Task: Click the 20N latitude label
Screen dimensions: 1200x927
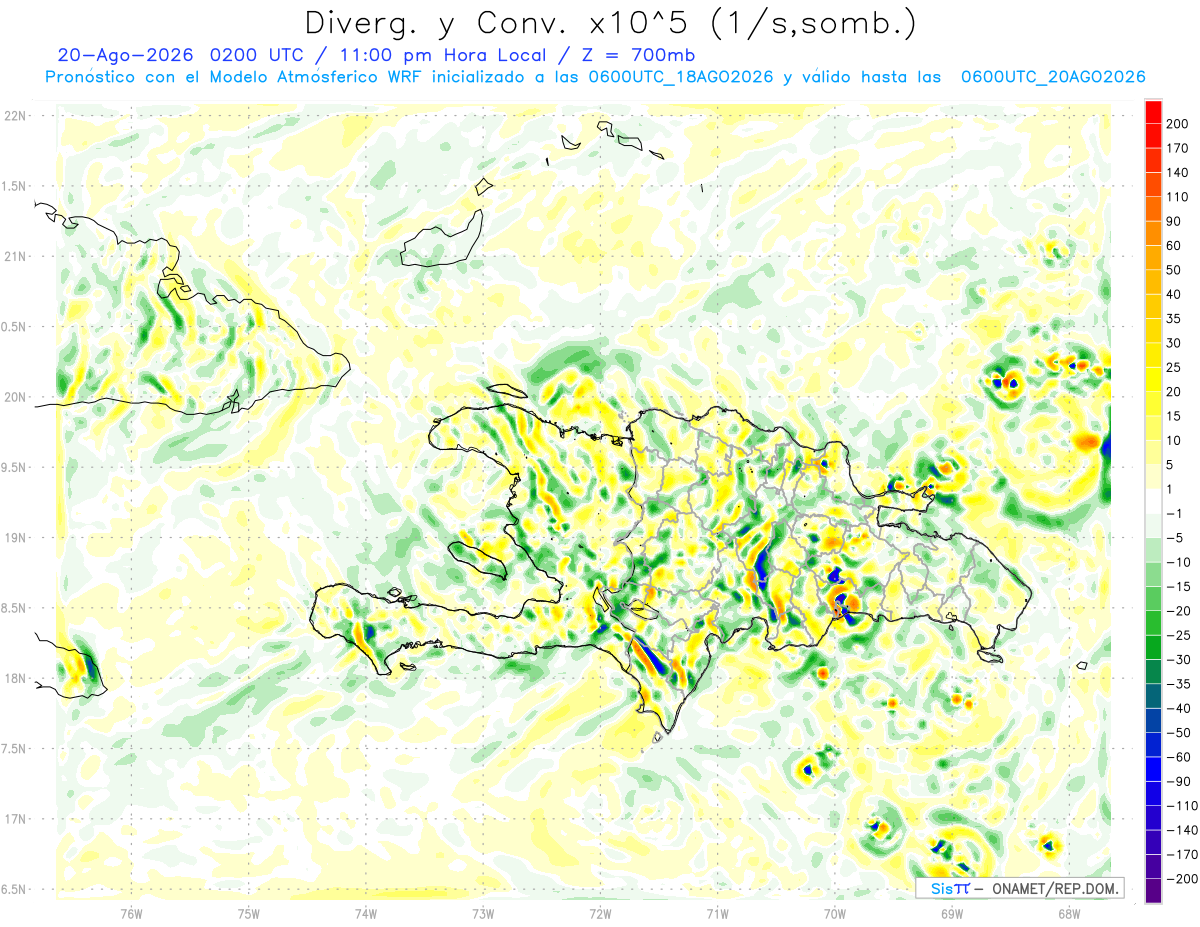Action: [15, 397]
